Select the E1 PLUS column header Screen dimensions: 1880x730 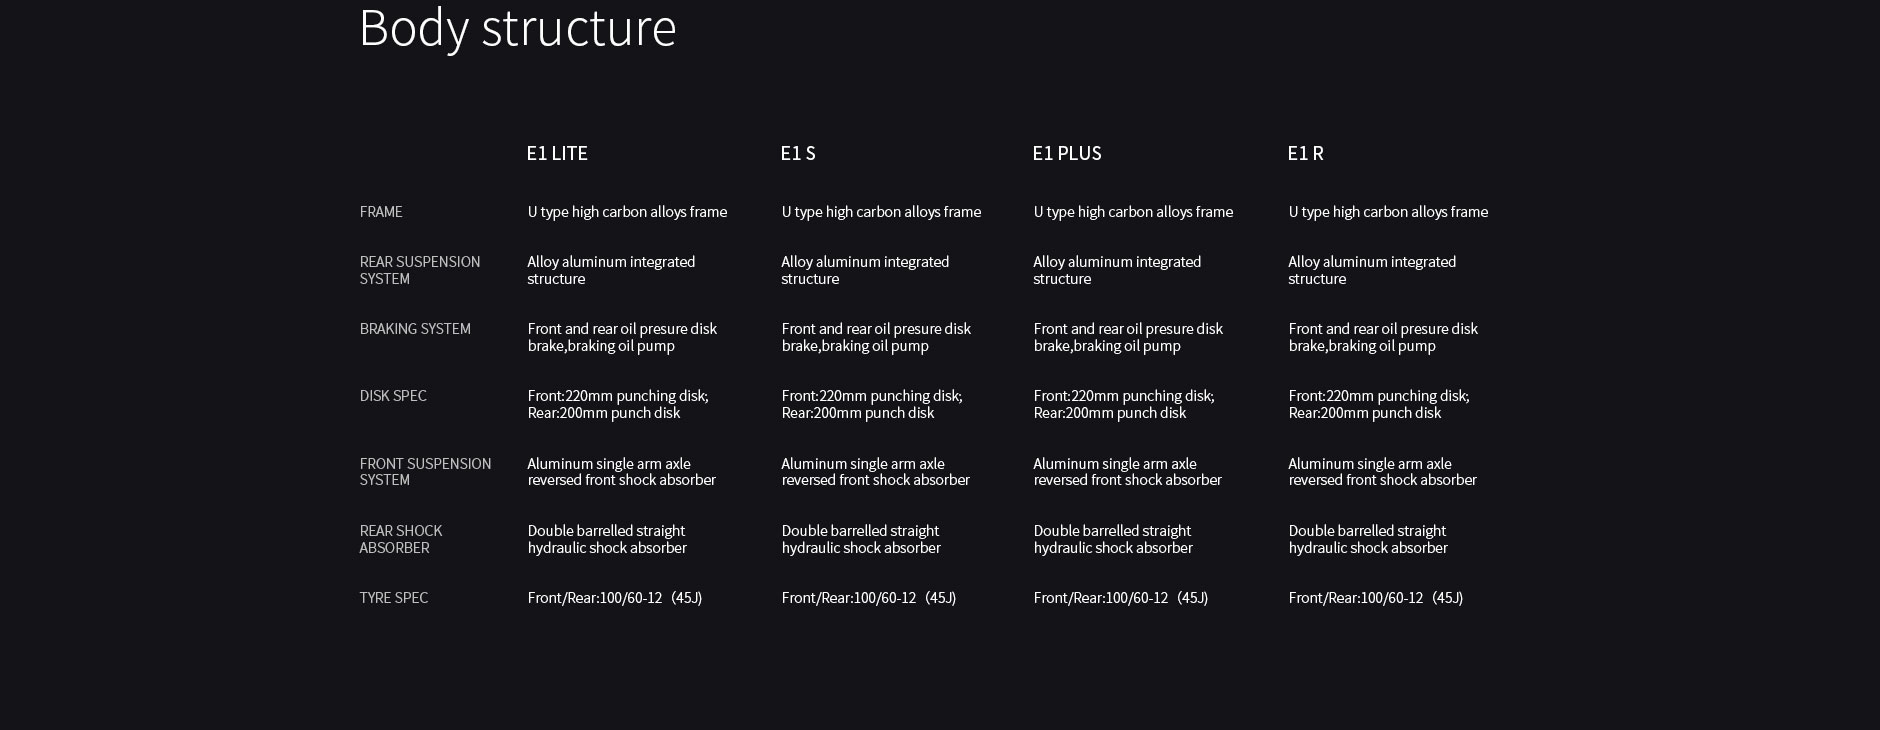1067,153
